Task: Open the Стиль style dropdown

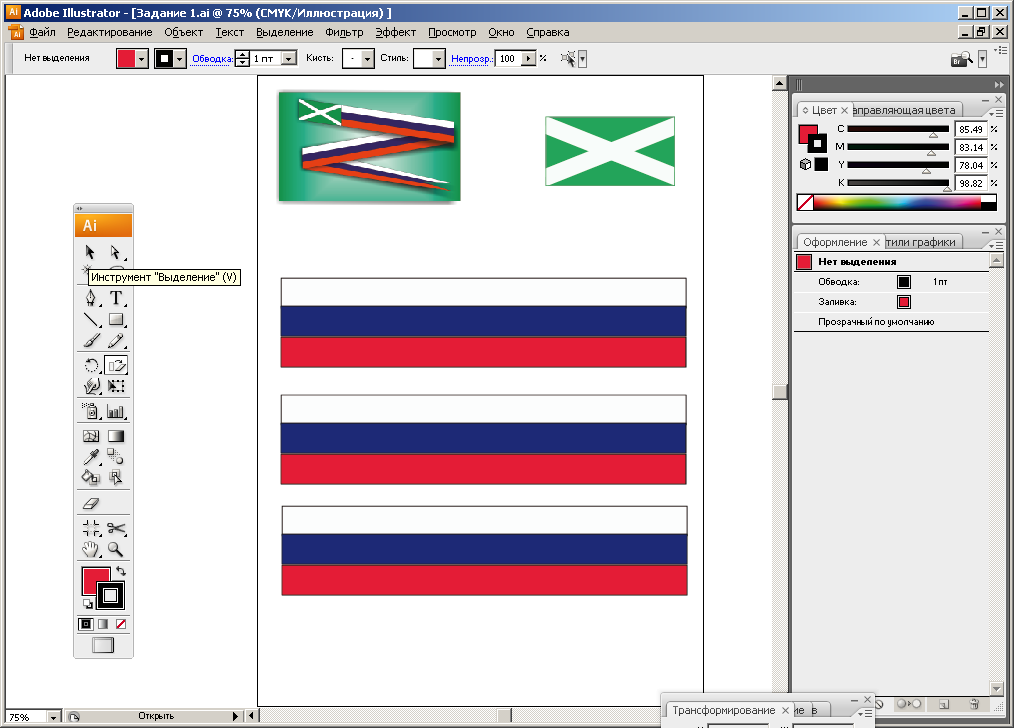Action: click(438, 59)
